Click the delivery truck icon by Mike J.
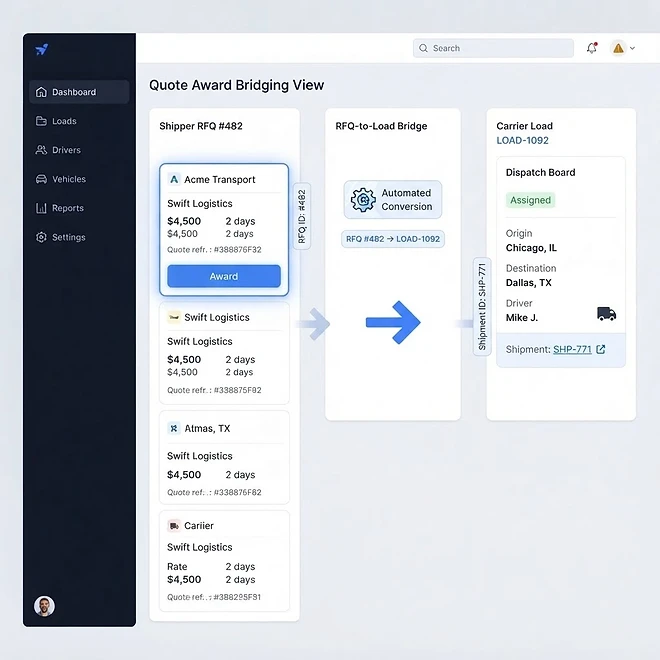This screenshot has width=660, height=660. click(x=607, y=314)
